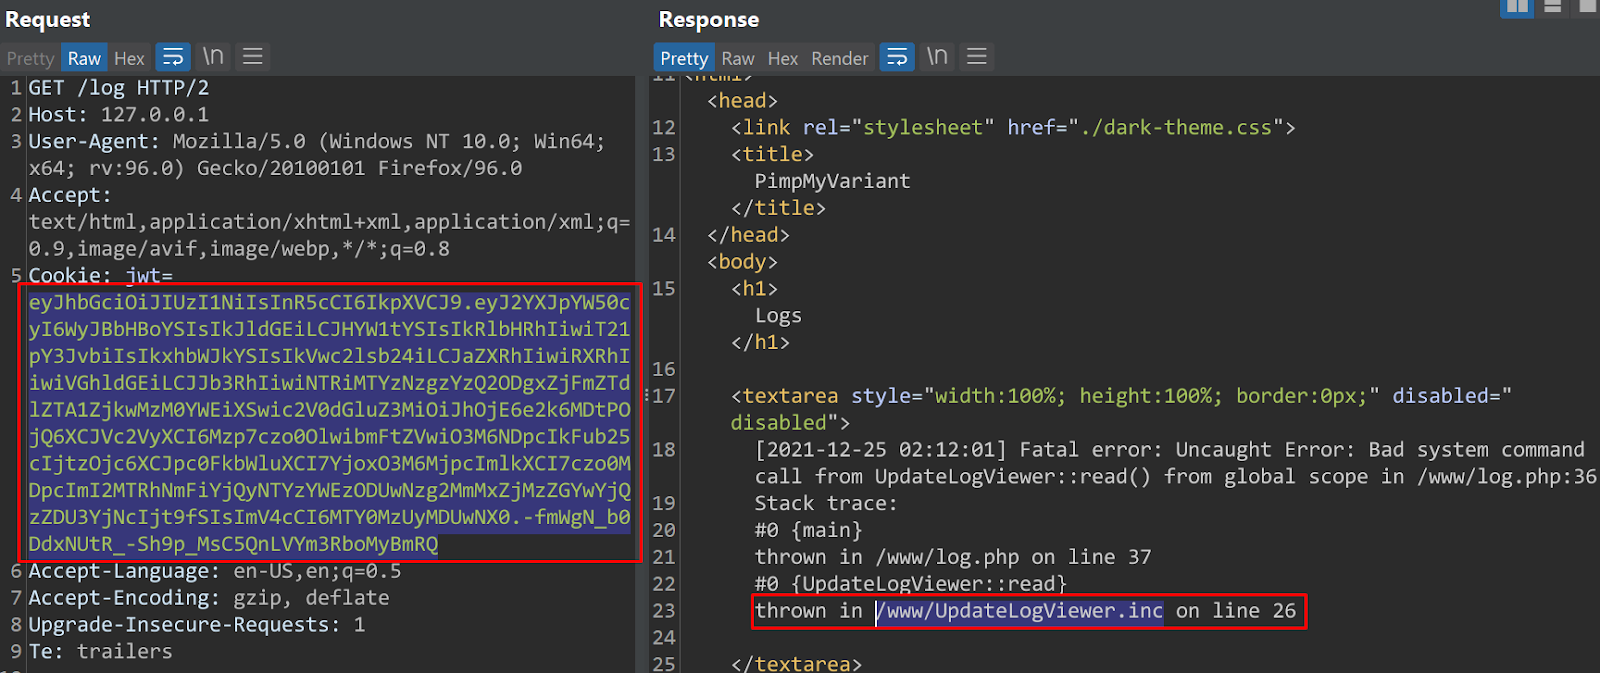Click inside the highlighted JWT cookie value
This screenshot has width=1600, height=673.
coord(330,423)
